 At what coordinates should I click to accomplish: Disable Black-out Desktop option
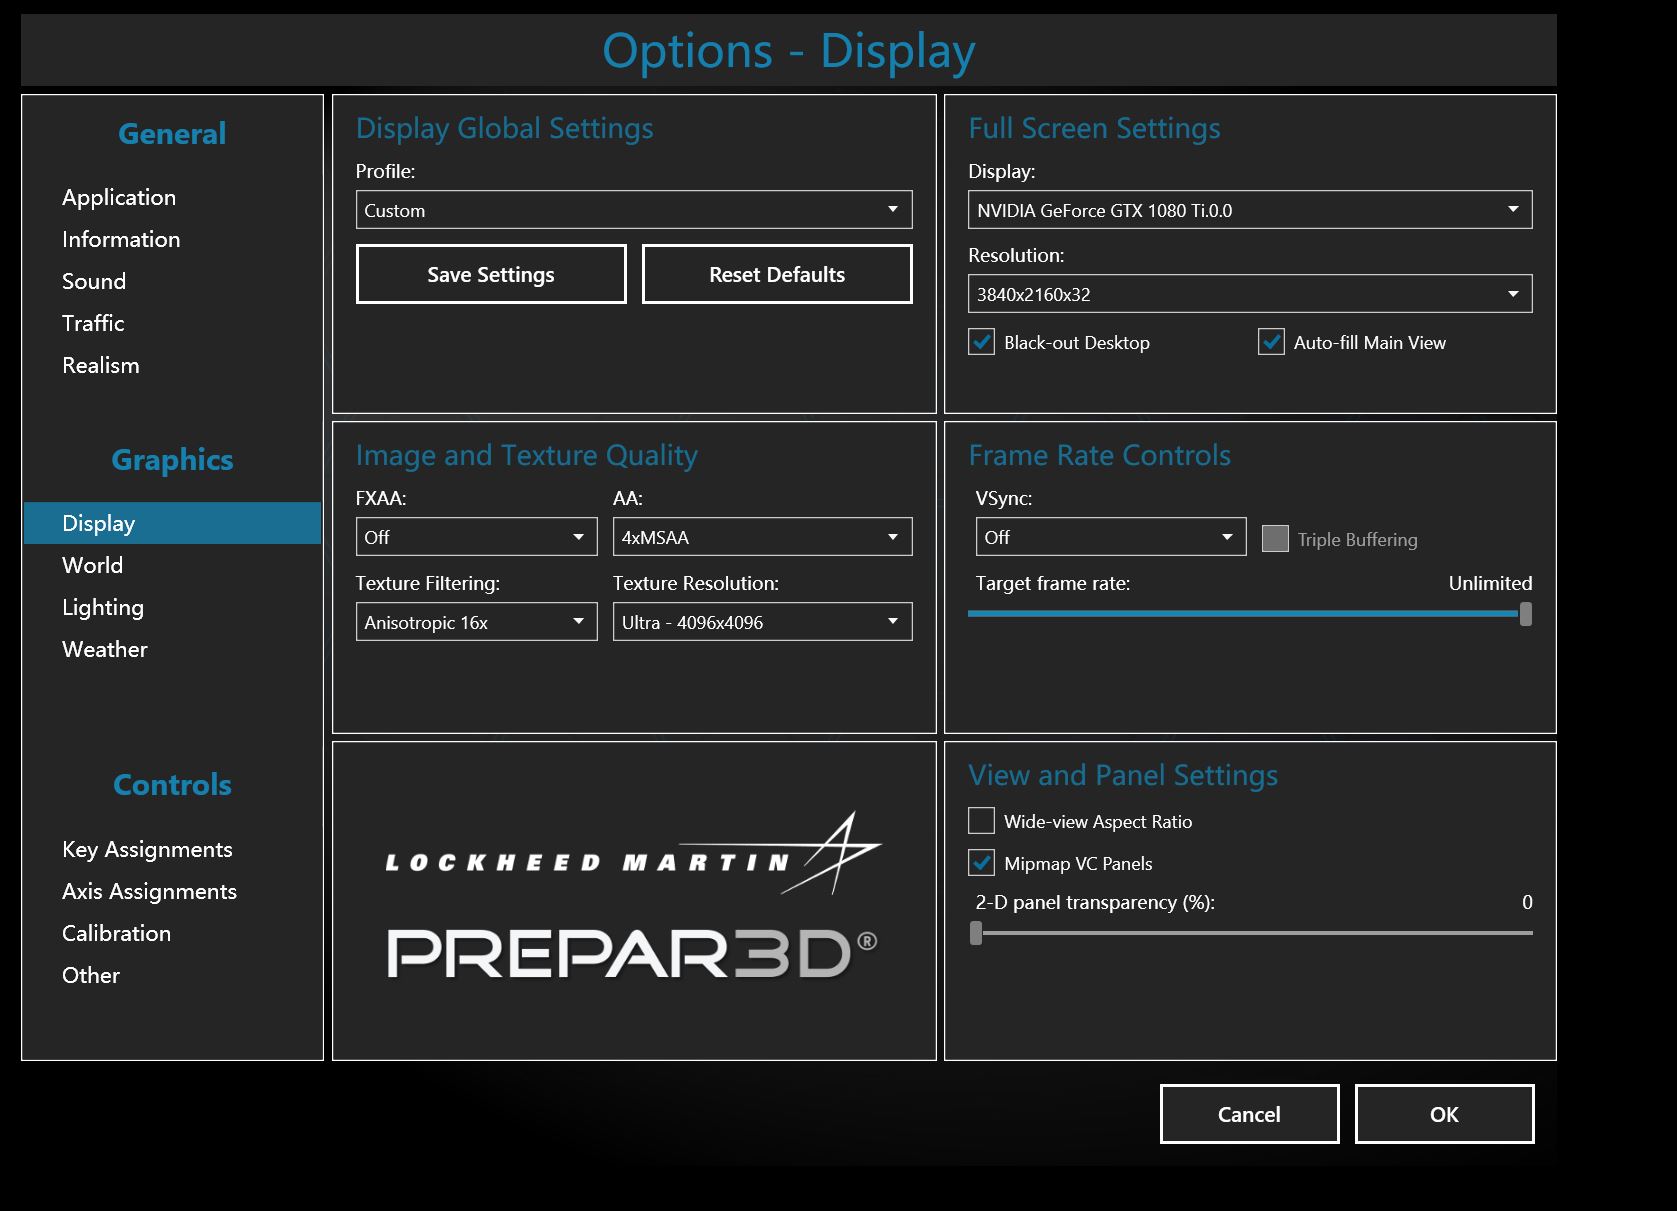tap(981, 342)
